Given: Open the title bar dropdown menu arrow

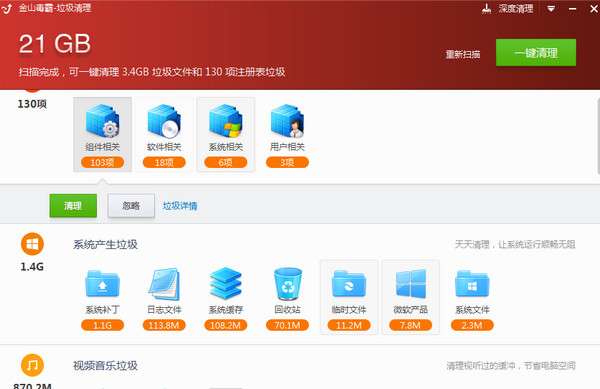Looking at the screenshot, I should 551,8.
